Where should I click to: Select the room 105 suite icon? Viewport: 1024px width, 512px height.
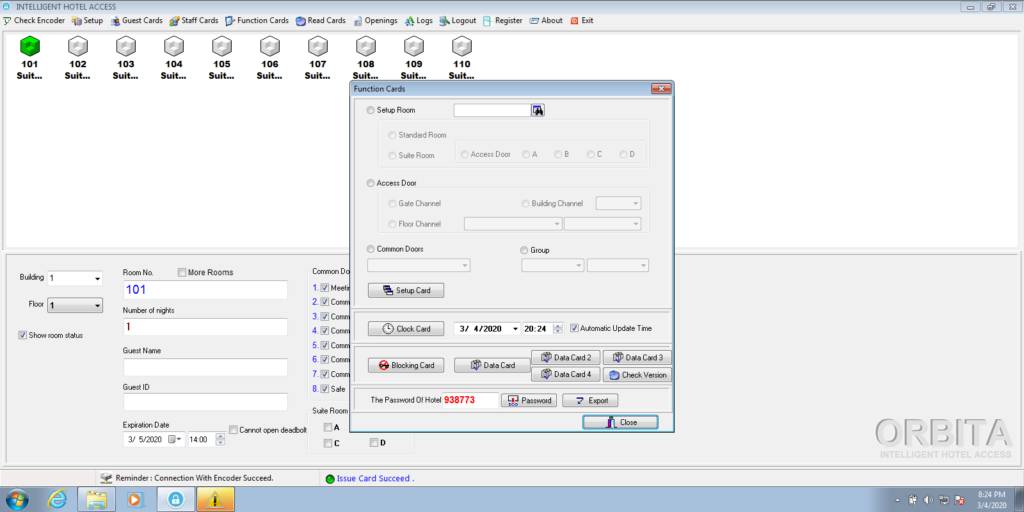[221, 46]
